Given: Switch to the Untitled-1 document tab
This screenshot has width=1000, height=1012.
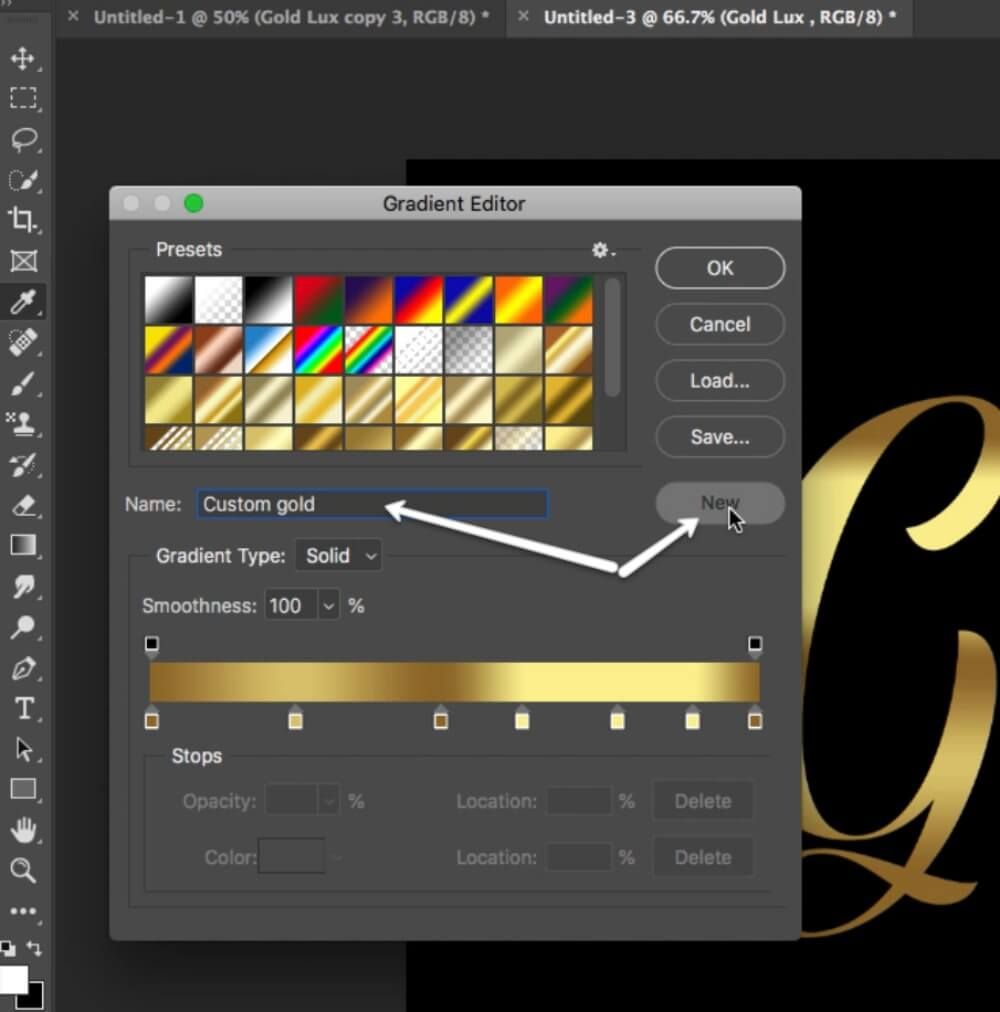Looking at the screenshot, I should tap(291, 17).
